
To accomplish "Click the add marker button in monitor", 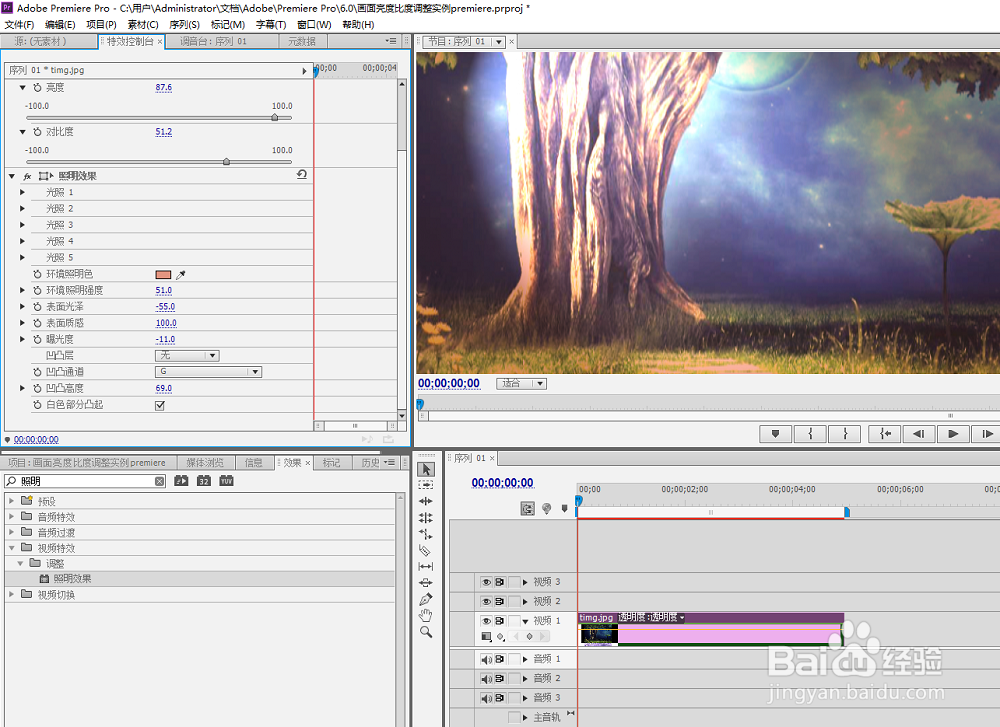I will (776, 434).
